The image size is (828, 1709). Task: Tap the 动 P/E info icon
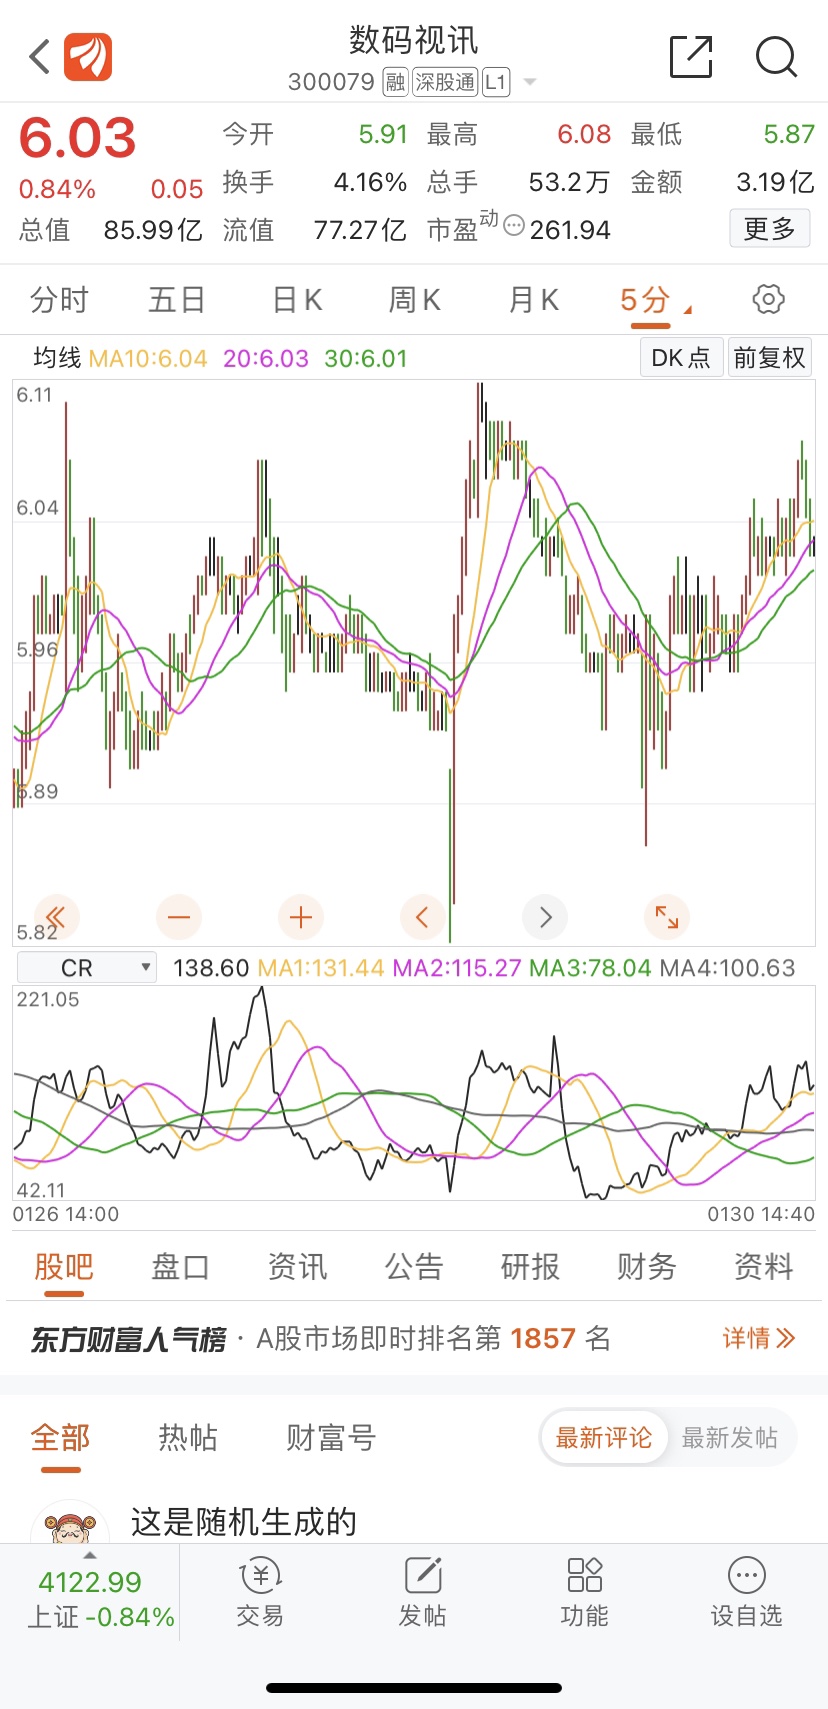514,225
